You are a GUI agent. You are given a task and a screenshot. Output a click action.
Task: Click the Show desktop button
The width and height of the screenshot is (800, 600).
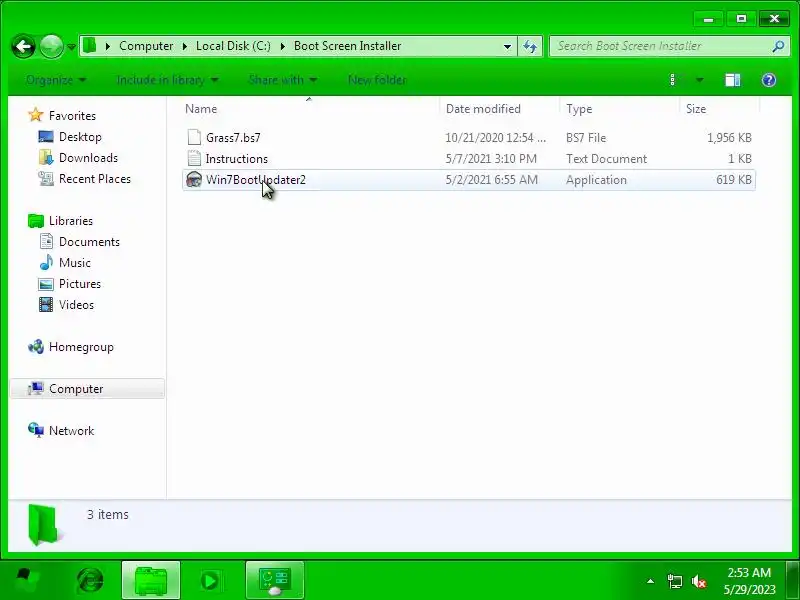tap(793, 580)
